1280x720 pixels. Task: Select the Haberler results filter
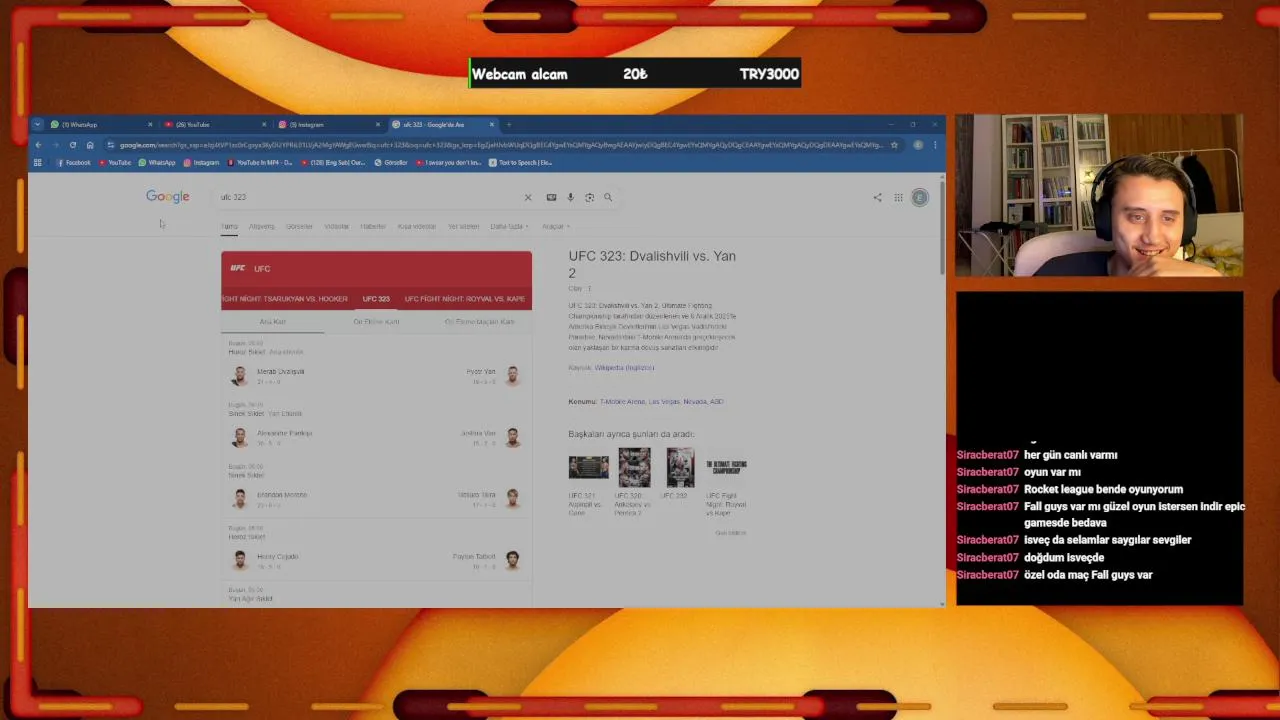point(373,226)
